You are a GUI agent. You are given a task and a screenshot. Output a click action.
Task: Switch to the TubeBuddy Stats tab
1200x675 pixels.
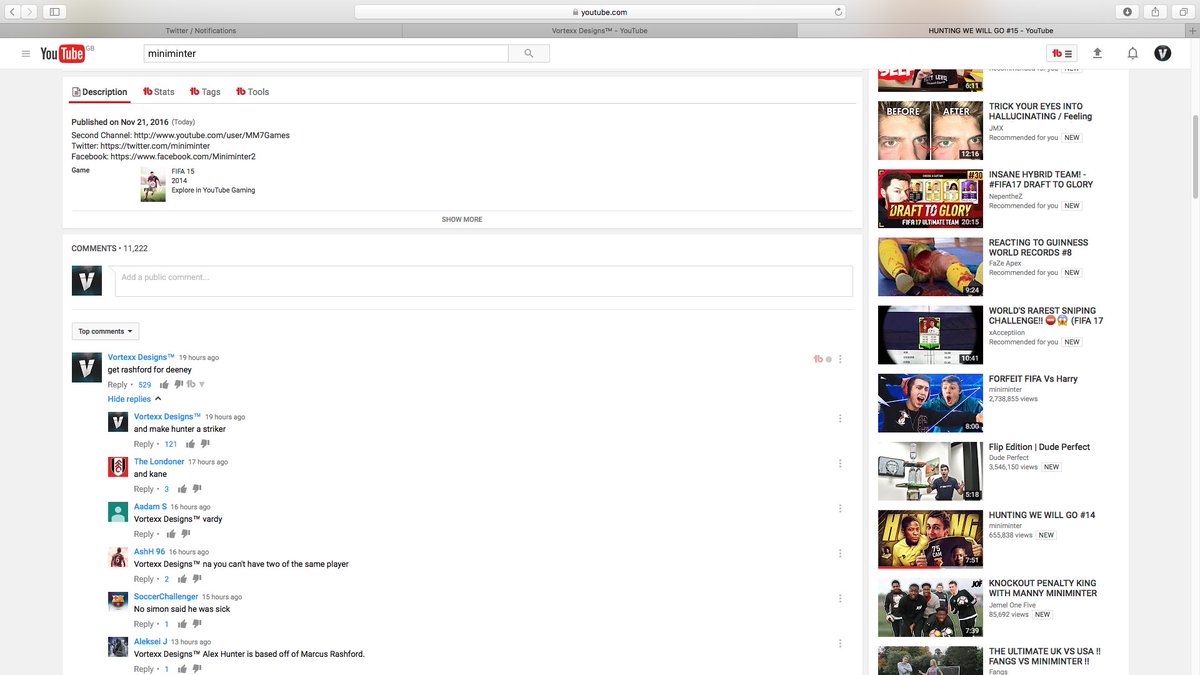159,92
